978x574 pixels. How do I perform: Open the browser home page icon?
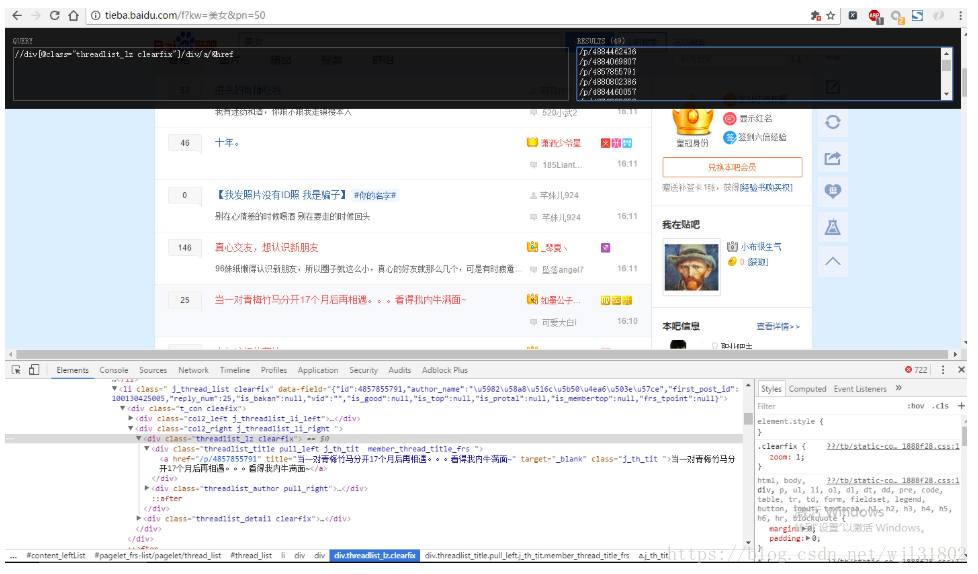(74, 16)
